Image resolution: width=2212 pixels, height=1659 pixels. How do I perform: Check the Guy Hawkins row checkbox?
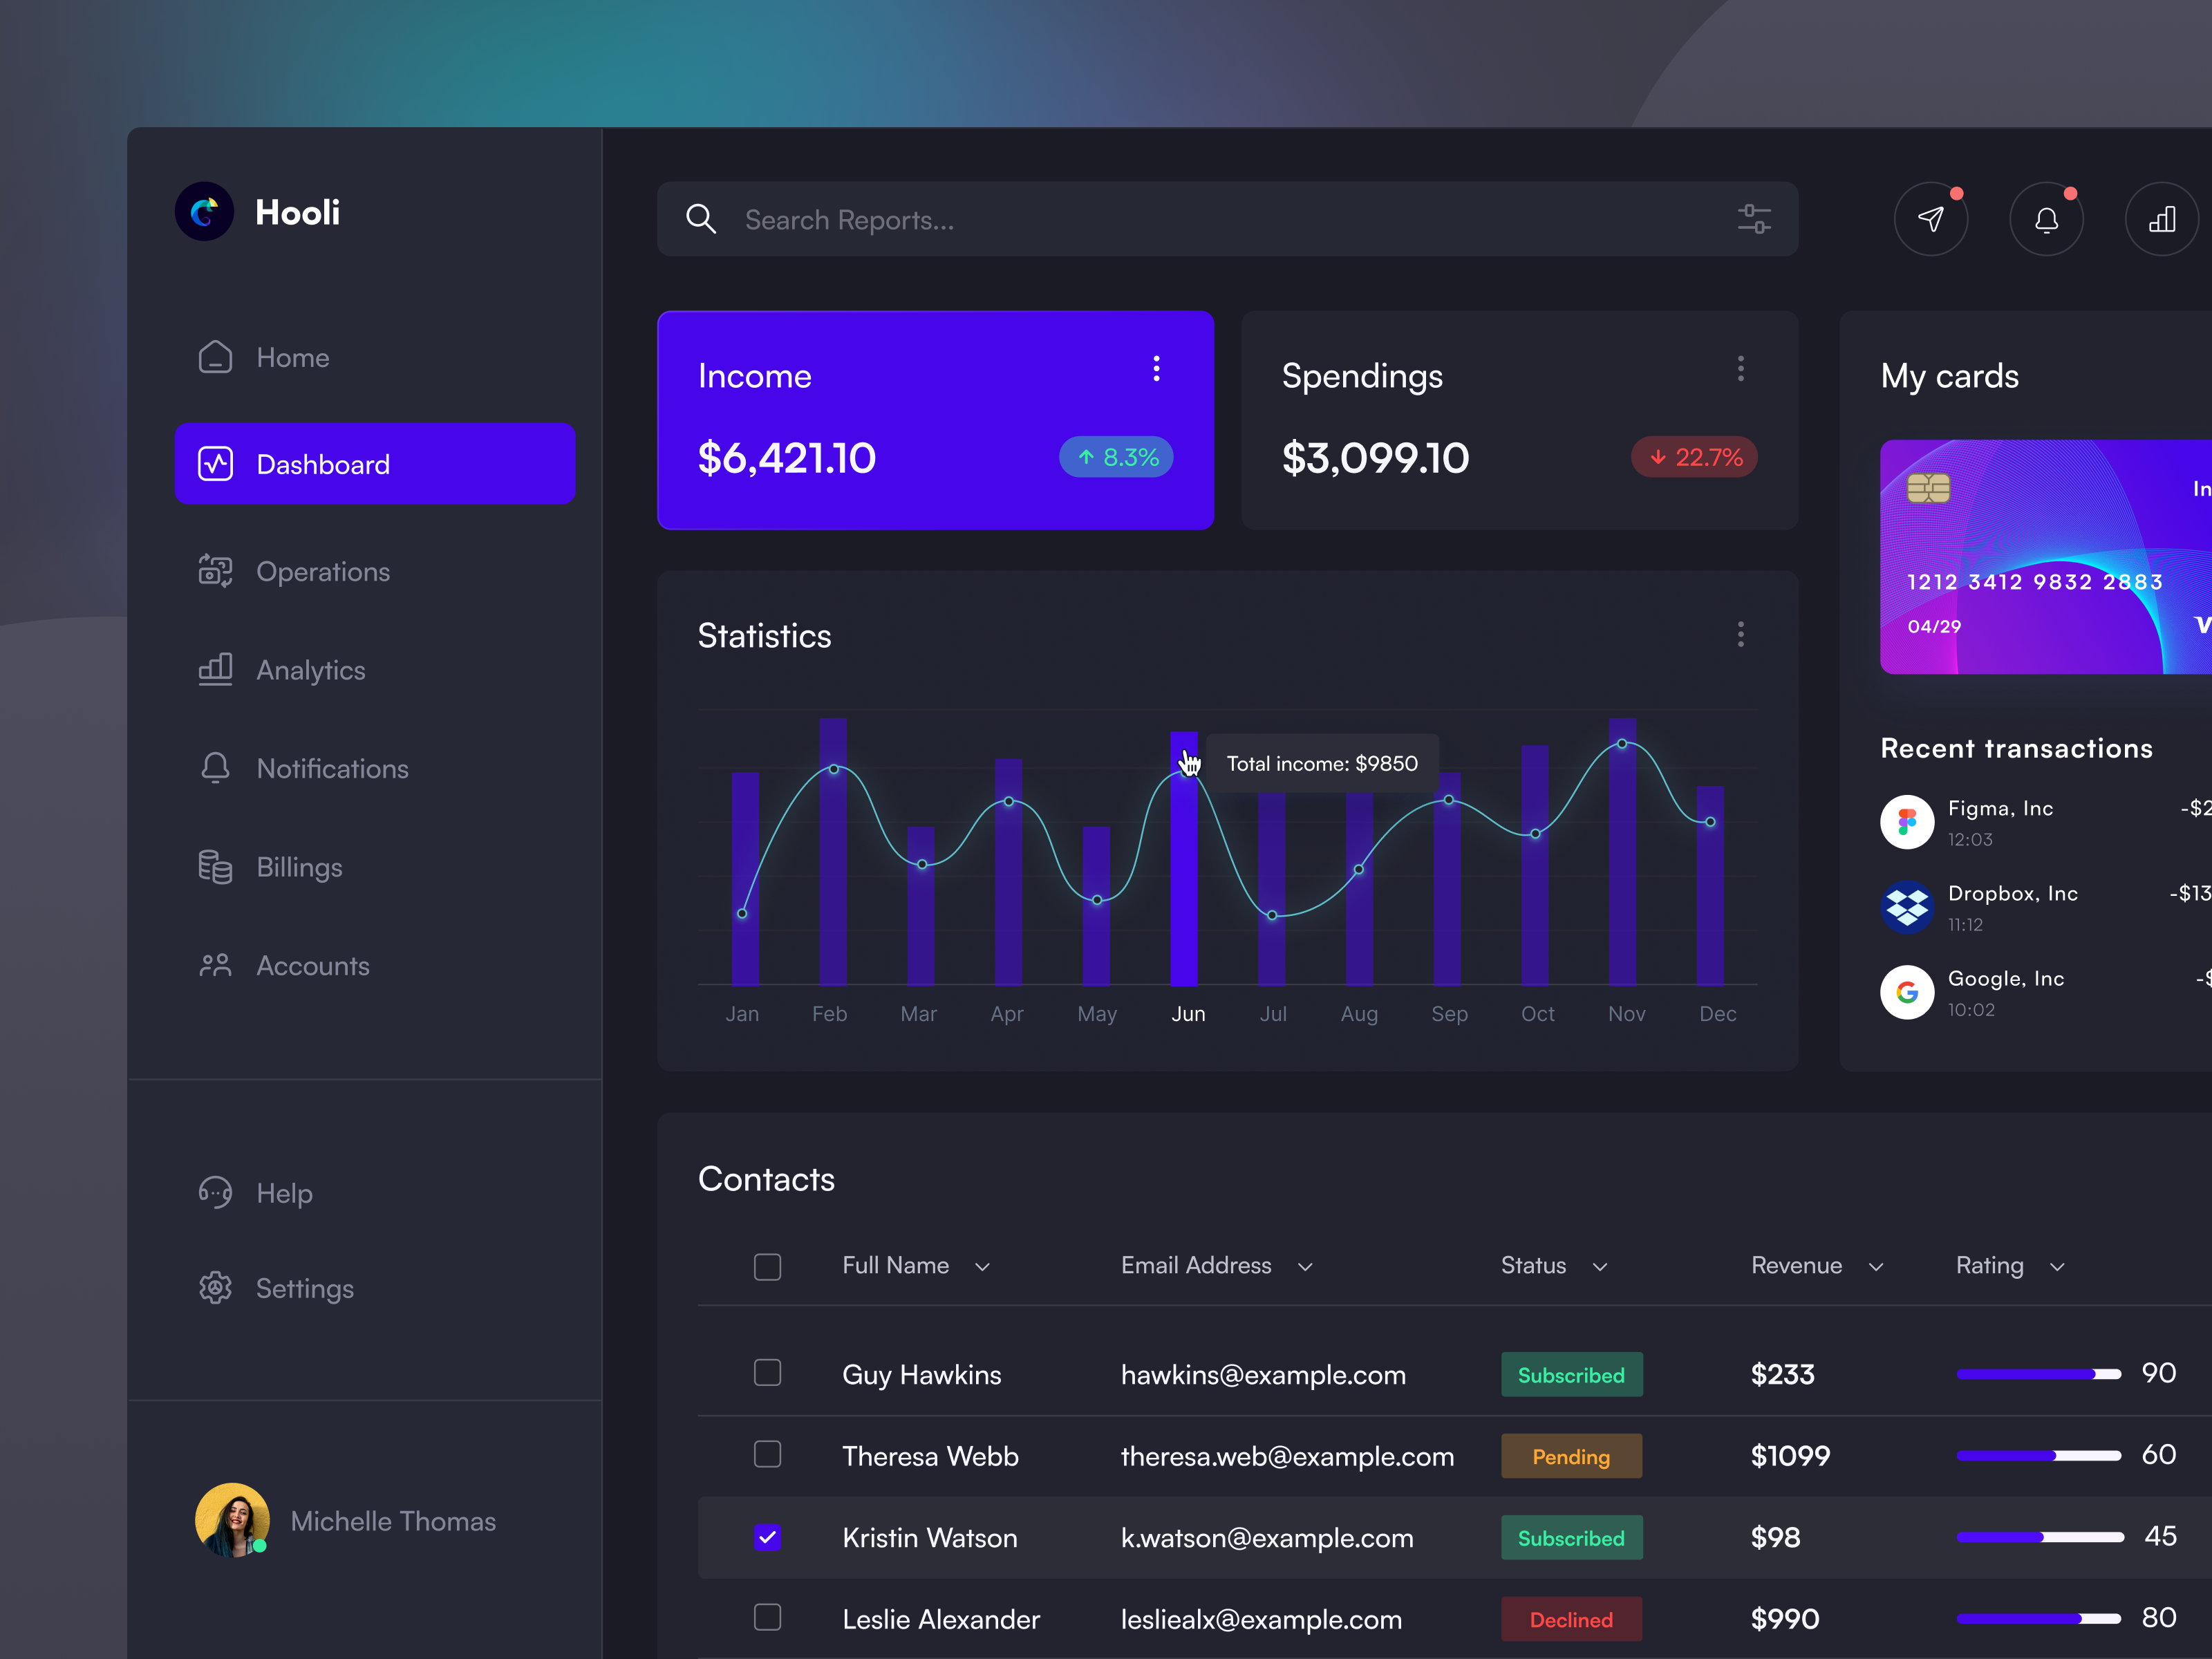767,1372
